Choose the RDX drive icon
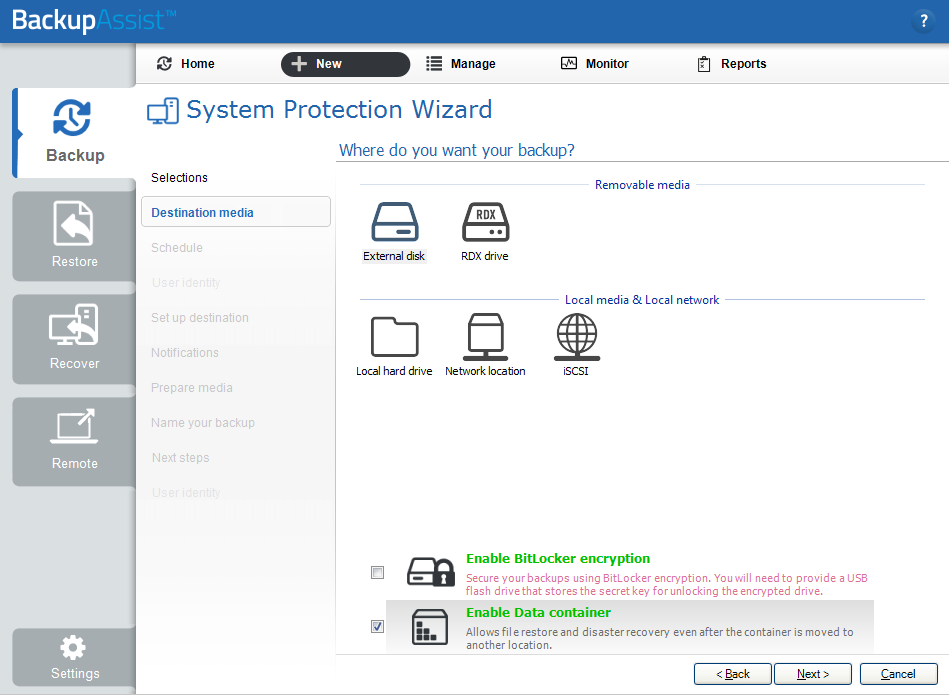This screenshot has width=949, height=695. click(x=485, y=223)
